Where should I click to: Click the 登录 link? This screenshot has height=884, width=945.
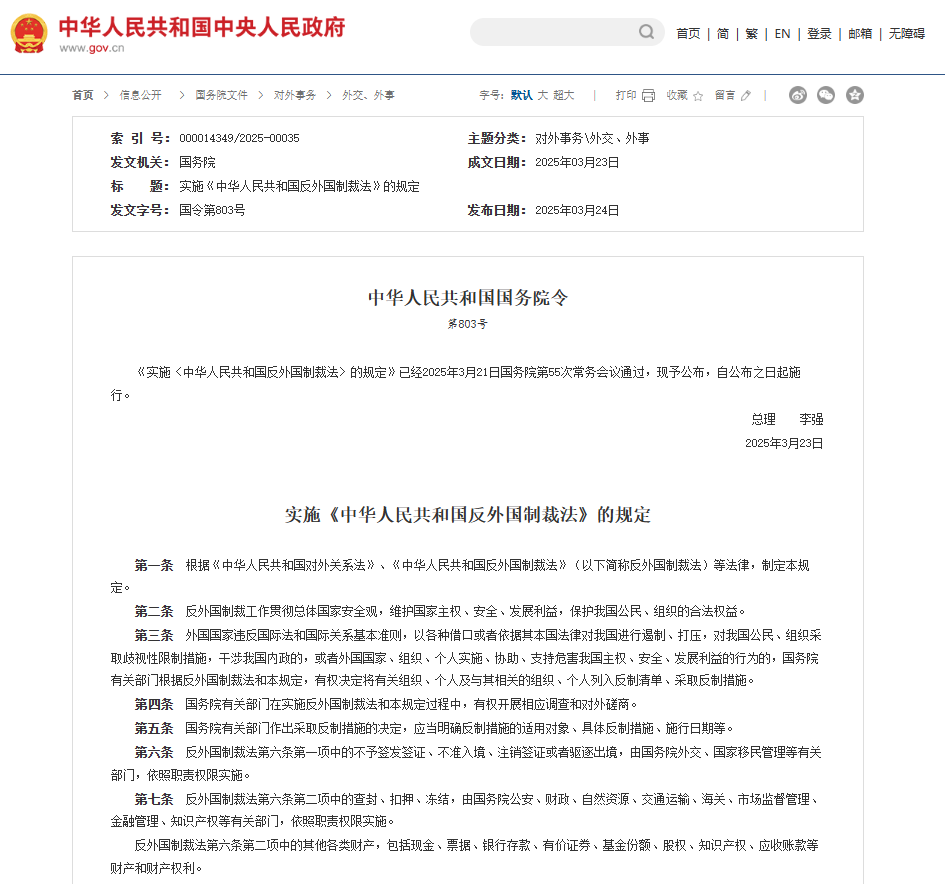pyautogui.click(x=819, y=32)
